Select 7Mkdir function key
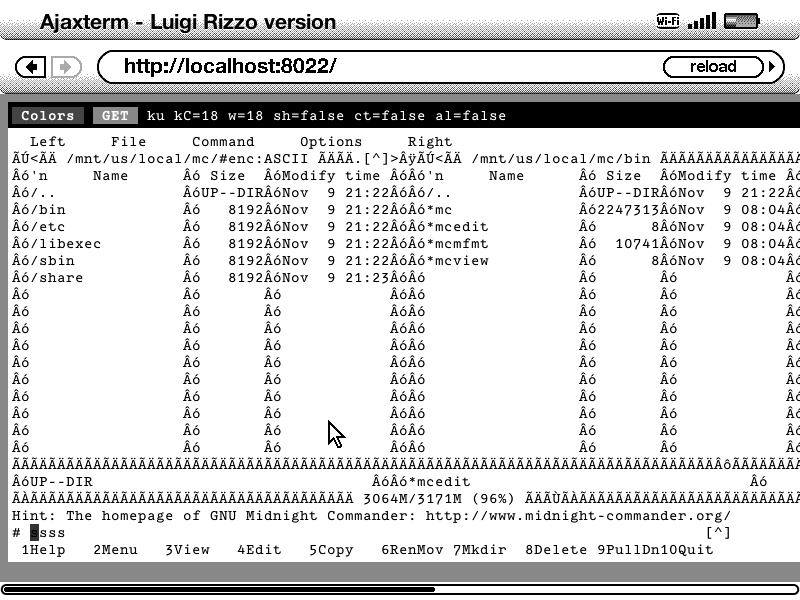Viewport: 800px width, 600px height. click(x=480, y=550)
